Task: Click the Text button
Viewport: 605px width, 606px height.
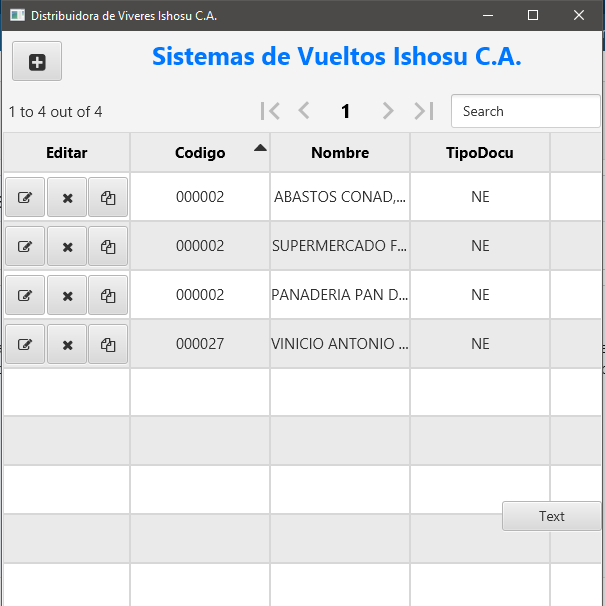Action: [552, 516]
